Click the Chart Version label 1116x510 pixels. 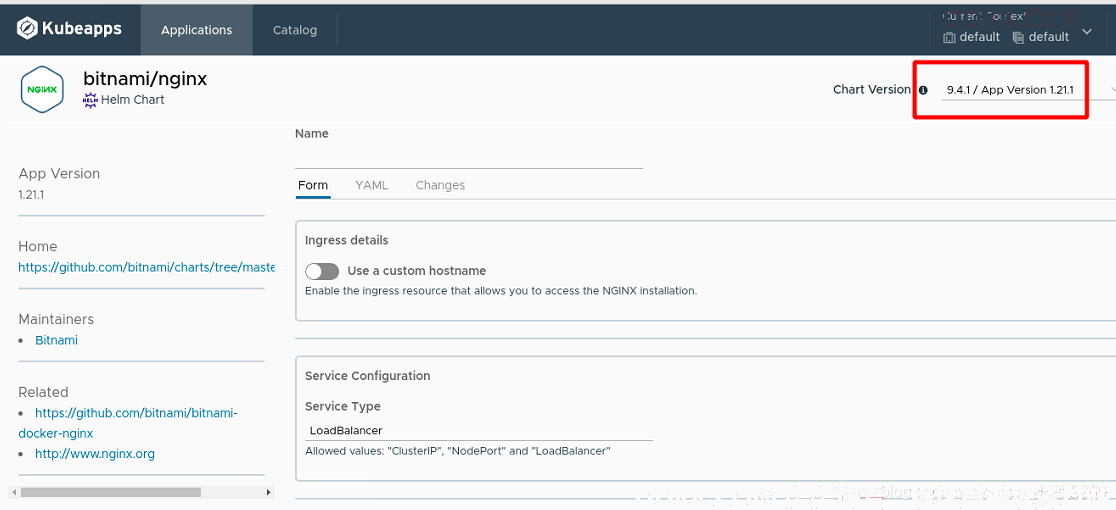(872, 90)
